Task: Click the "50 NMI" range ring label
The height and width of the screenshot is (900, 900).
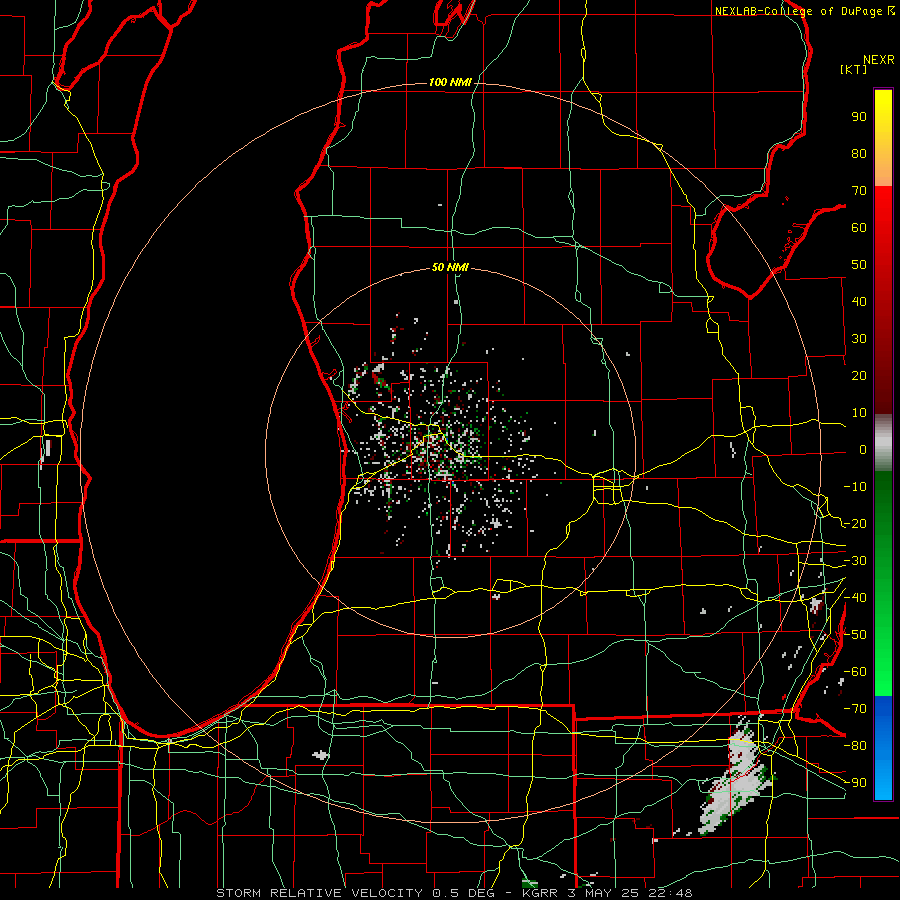Action: [x=450, y=267]
